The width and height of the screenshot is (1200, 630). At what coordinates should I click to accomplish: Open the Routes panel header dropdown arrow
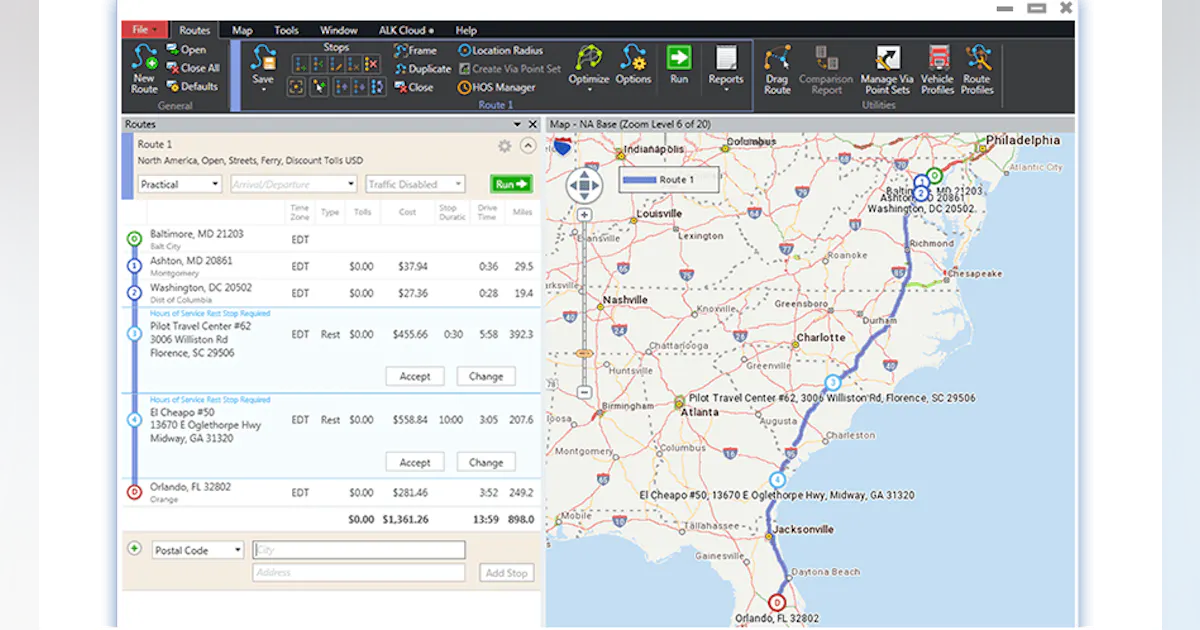pyautogui.click(x=517, y=124)
